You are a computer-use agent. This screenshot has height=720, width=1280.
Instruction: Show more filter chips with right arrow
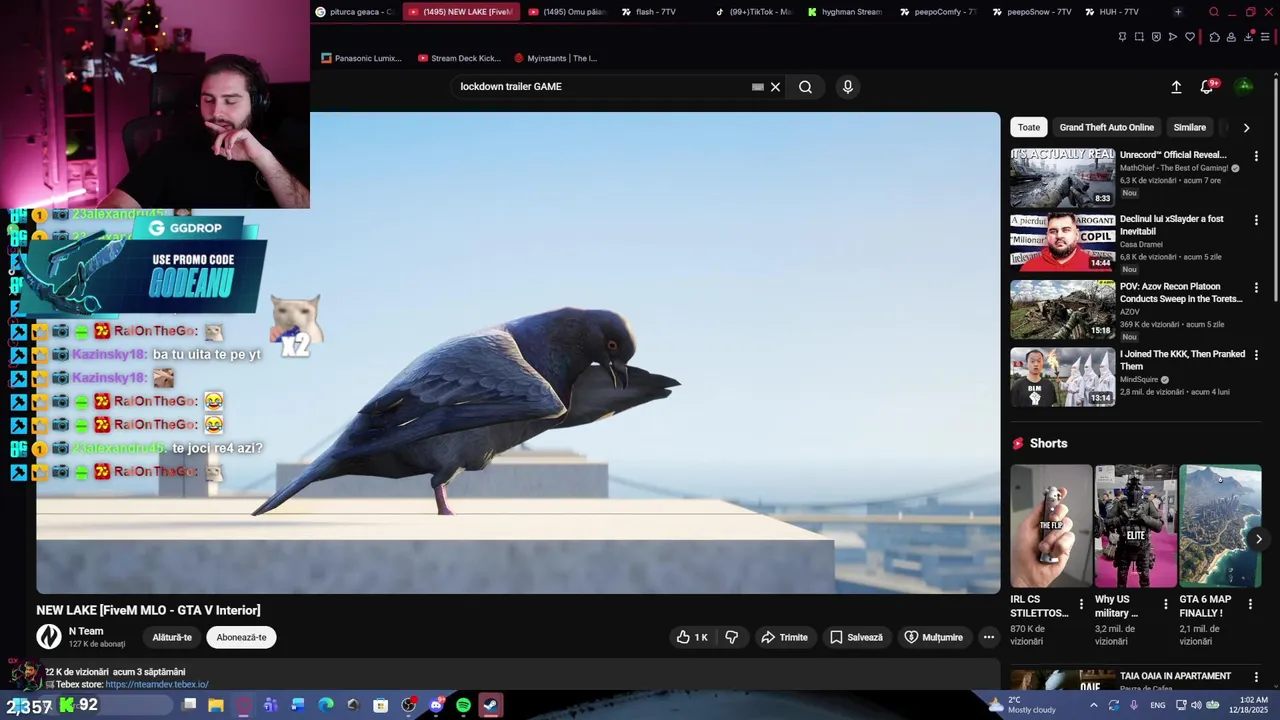[1246, 127]
